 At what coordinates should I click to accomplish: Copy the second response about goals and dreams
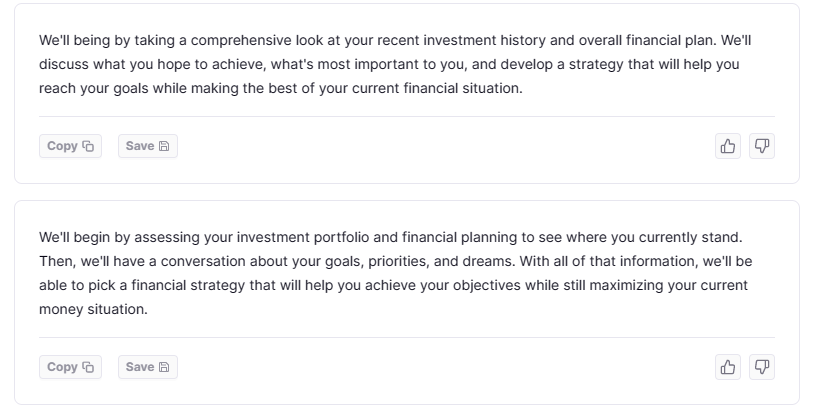(70, 367)
